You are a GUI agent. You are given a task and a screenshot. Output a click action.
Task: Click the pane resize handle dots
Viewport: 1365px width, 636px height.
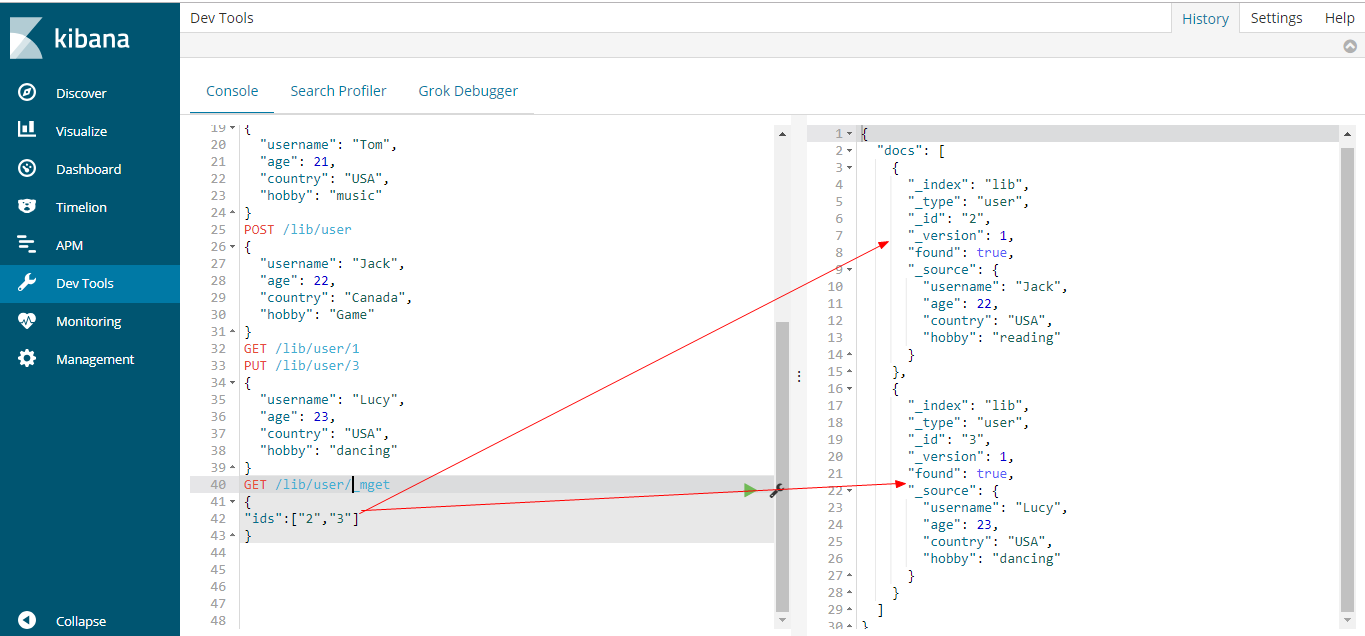point(798,376)
